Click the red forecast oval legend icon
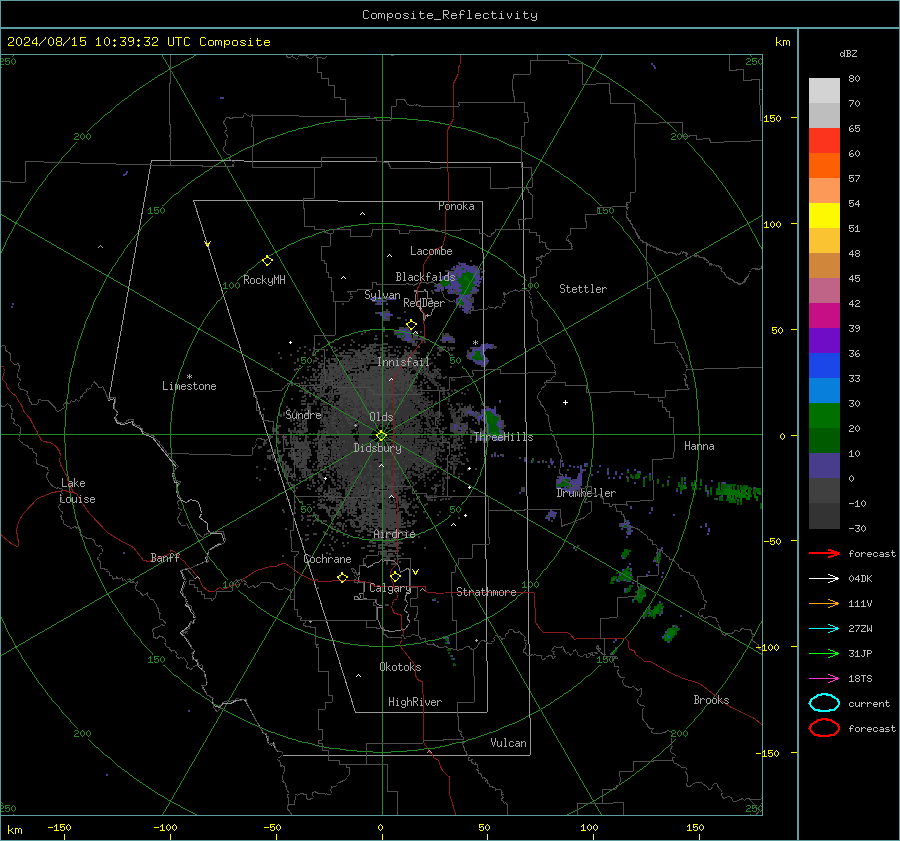 tap(824, 728)
